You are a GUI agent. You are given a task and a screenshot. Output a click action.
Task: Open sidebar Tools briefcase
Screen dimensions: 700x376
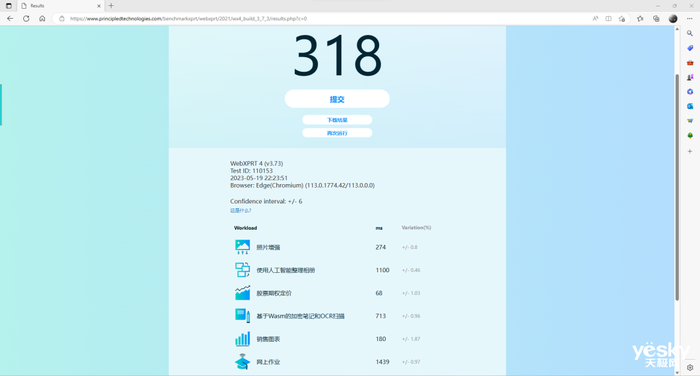pyautogui.click(x=690, y=63)
